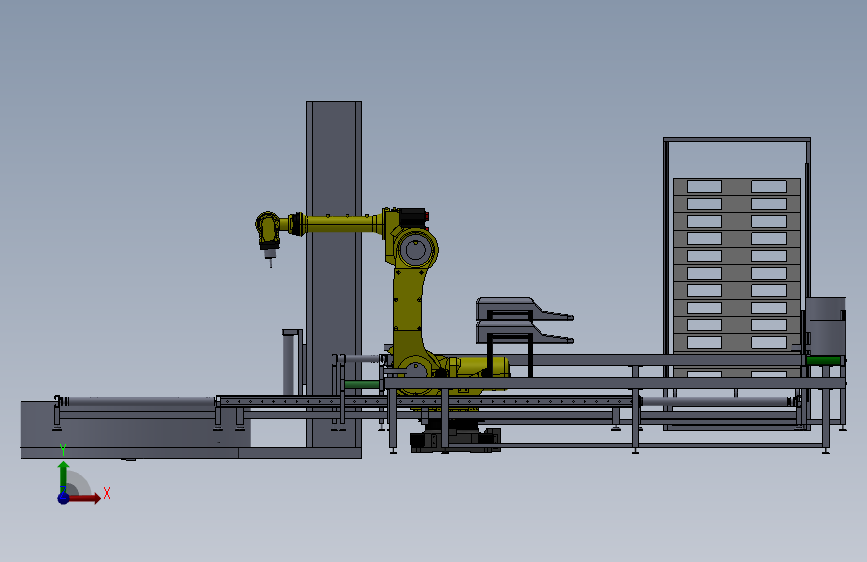Viewport: 867px width, 562px height.
Task: Click the green Y axis arrow of triad
Action: click(63, 476)
